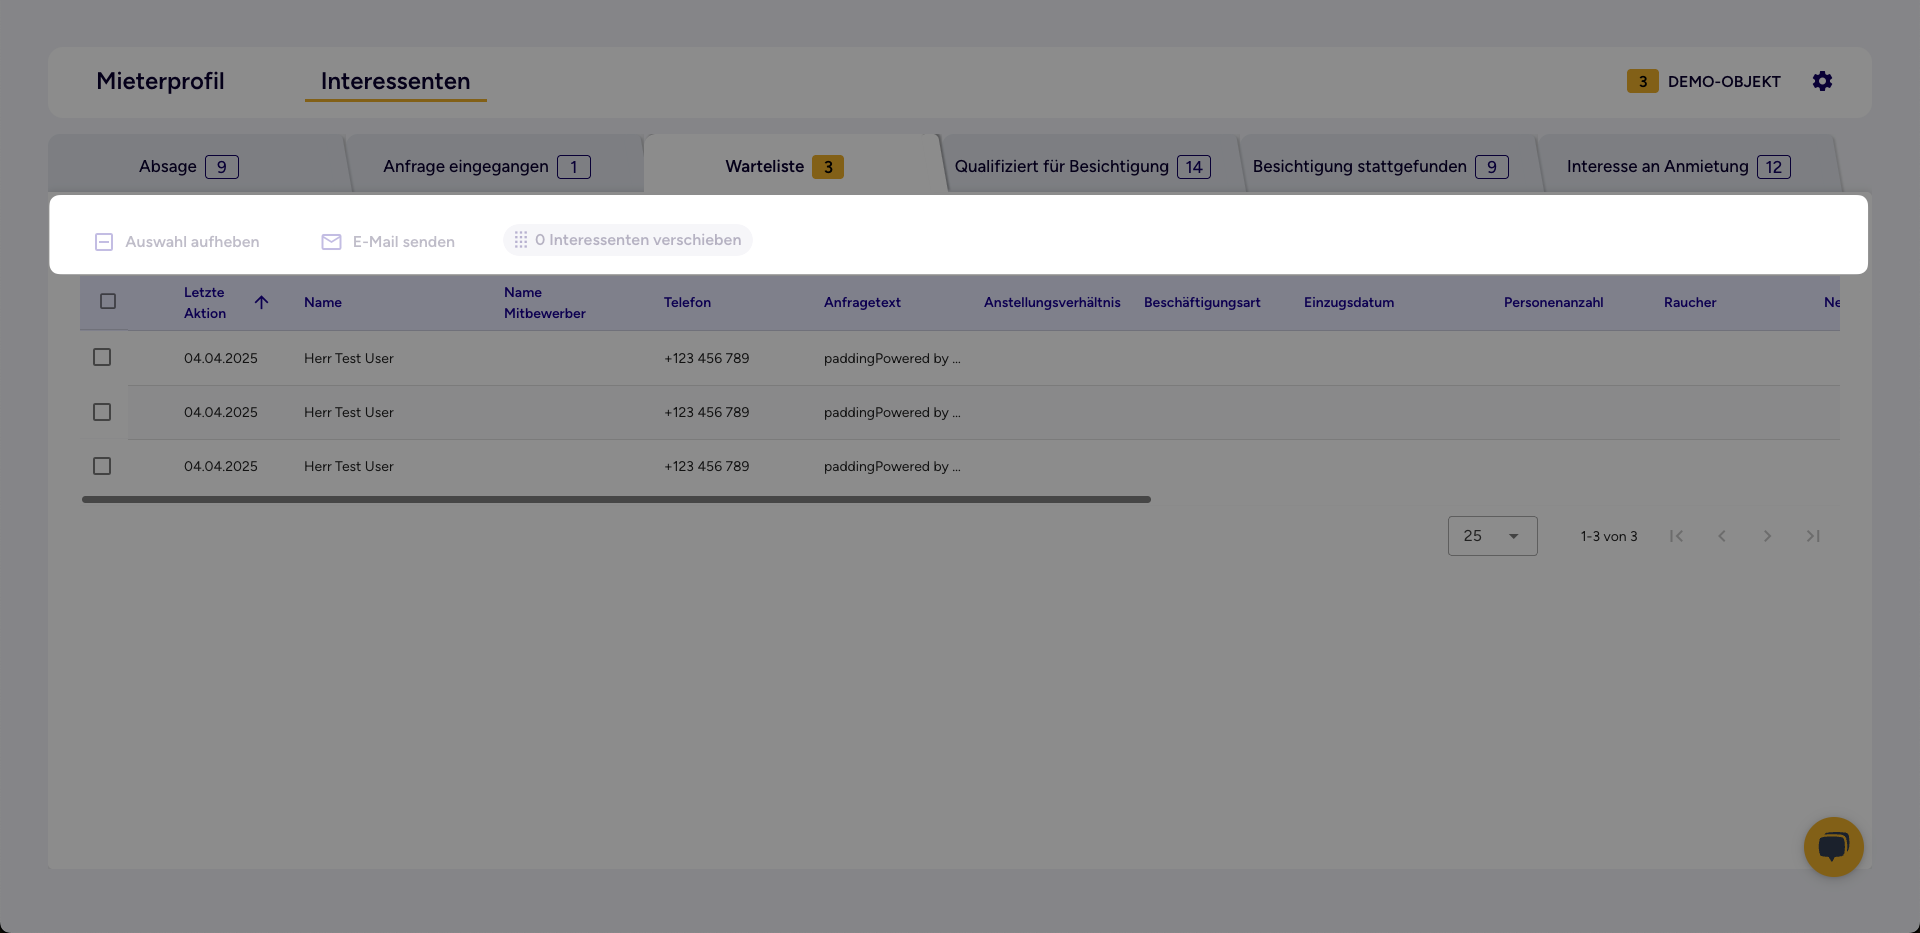
Task: Click the envelope icon next to E-Mail senden
Action: coord(331,241)
